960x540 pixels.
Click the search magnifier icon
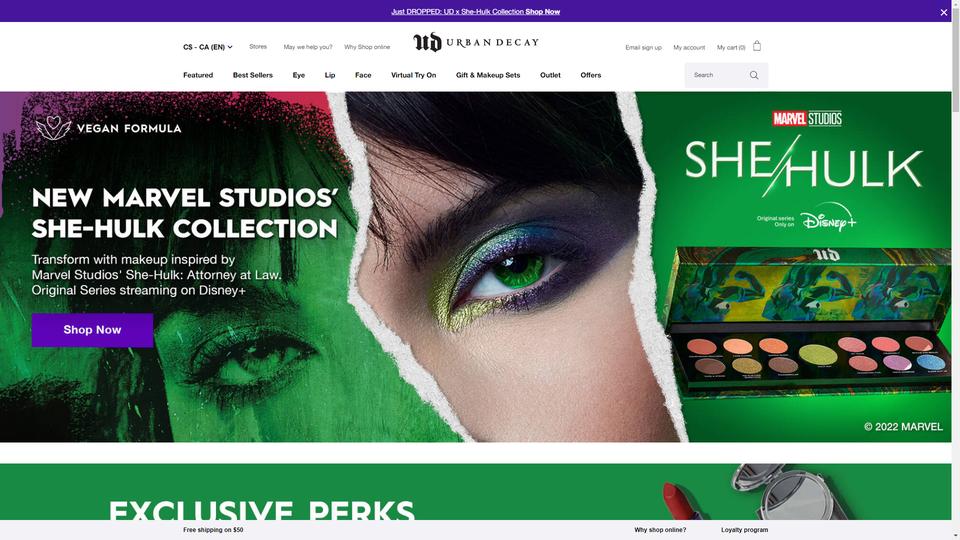pos(754,75)
